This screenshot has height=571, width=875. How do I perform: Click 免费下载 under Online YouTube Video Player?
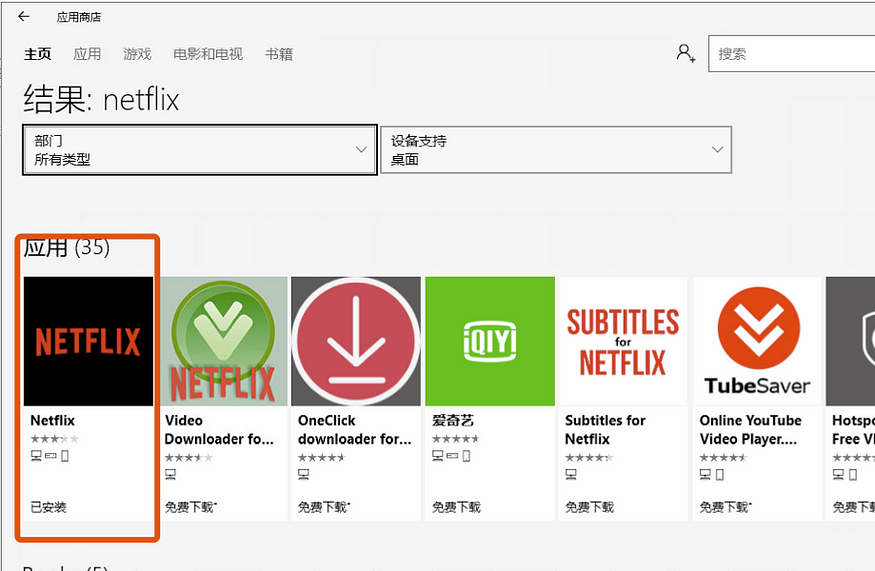725,507
